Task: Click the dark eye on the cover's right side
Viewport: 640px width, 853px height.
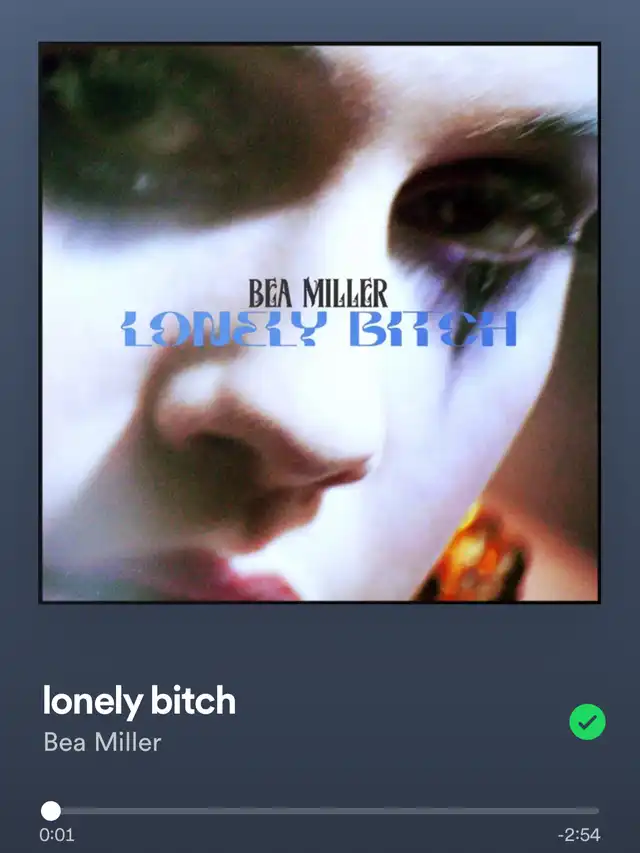Action: click(x=479, y=209)
